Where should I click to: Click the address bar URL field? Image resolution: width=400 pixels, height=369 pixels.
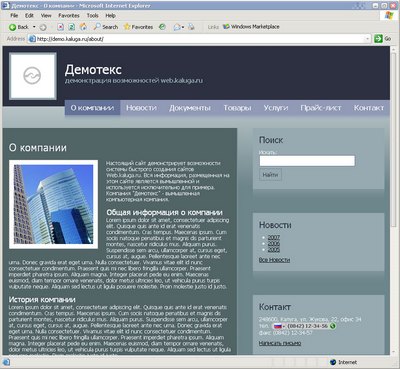(200, 39)
